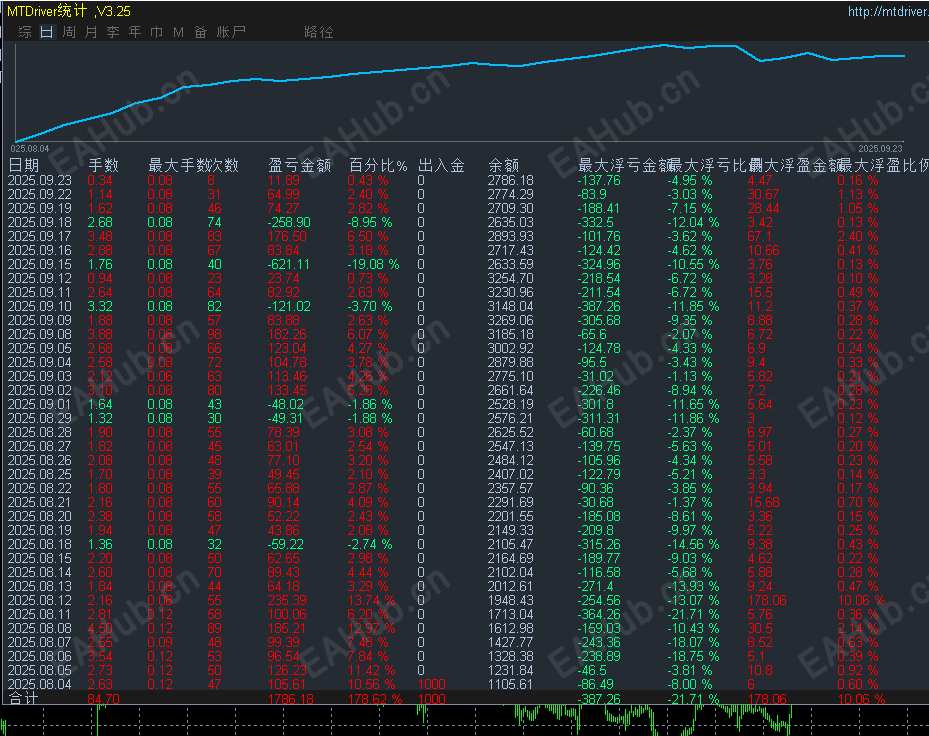Select the date cell 2025.08.12
Viewport: 929px width, 736px height.
point(40,600)
